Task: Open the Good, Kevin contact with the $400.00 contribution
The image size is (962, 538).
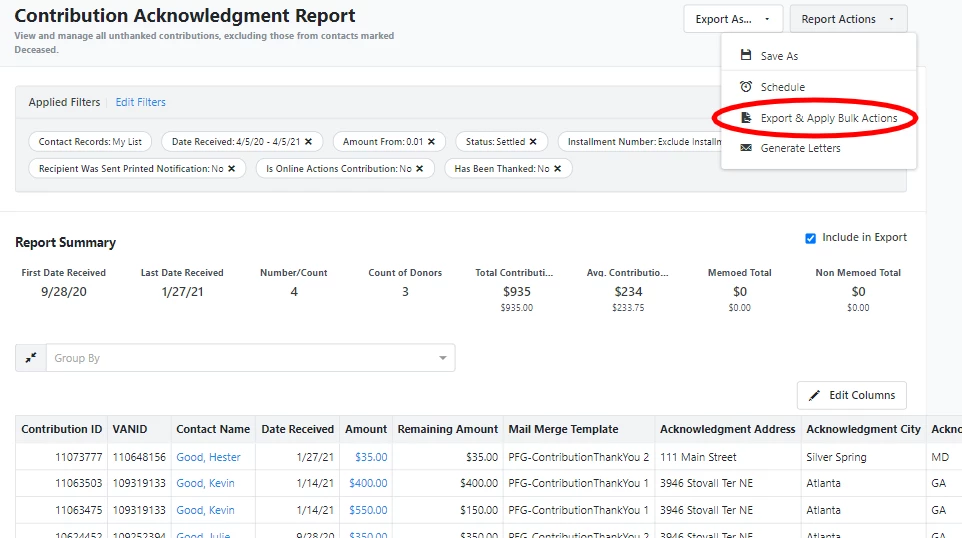Action: point(206,483)
